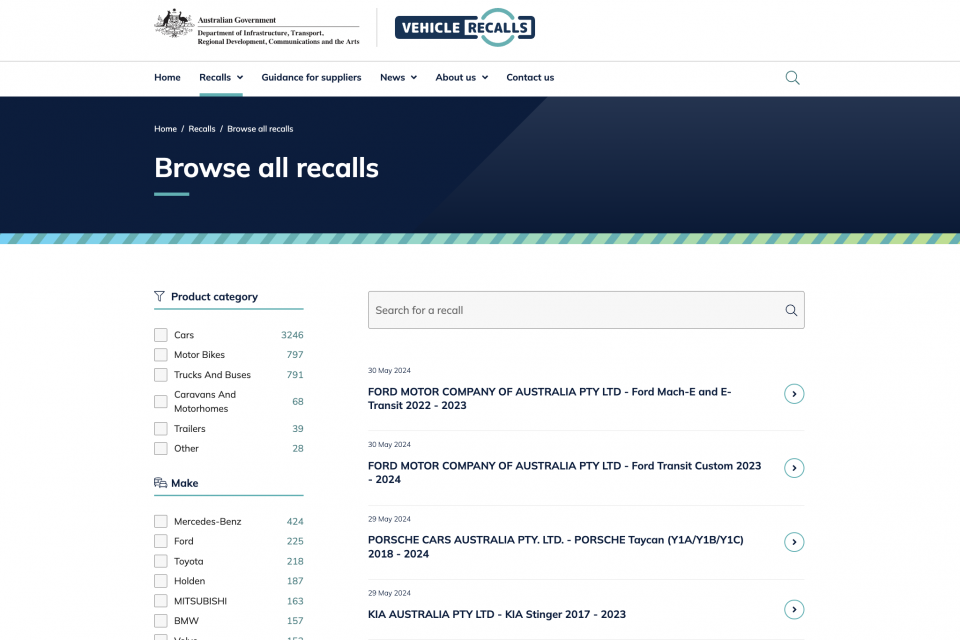Image resolution: width=960 pixels, height=640 pixels.
Task: Click the Recalls breadcrumb link
Action: (x=202, y=129)
